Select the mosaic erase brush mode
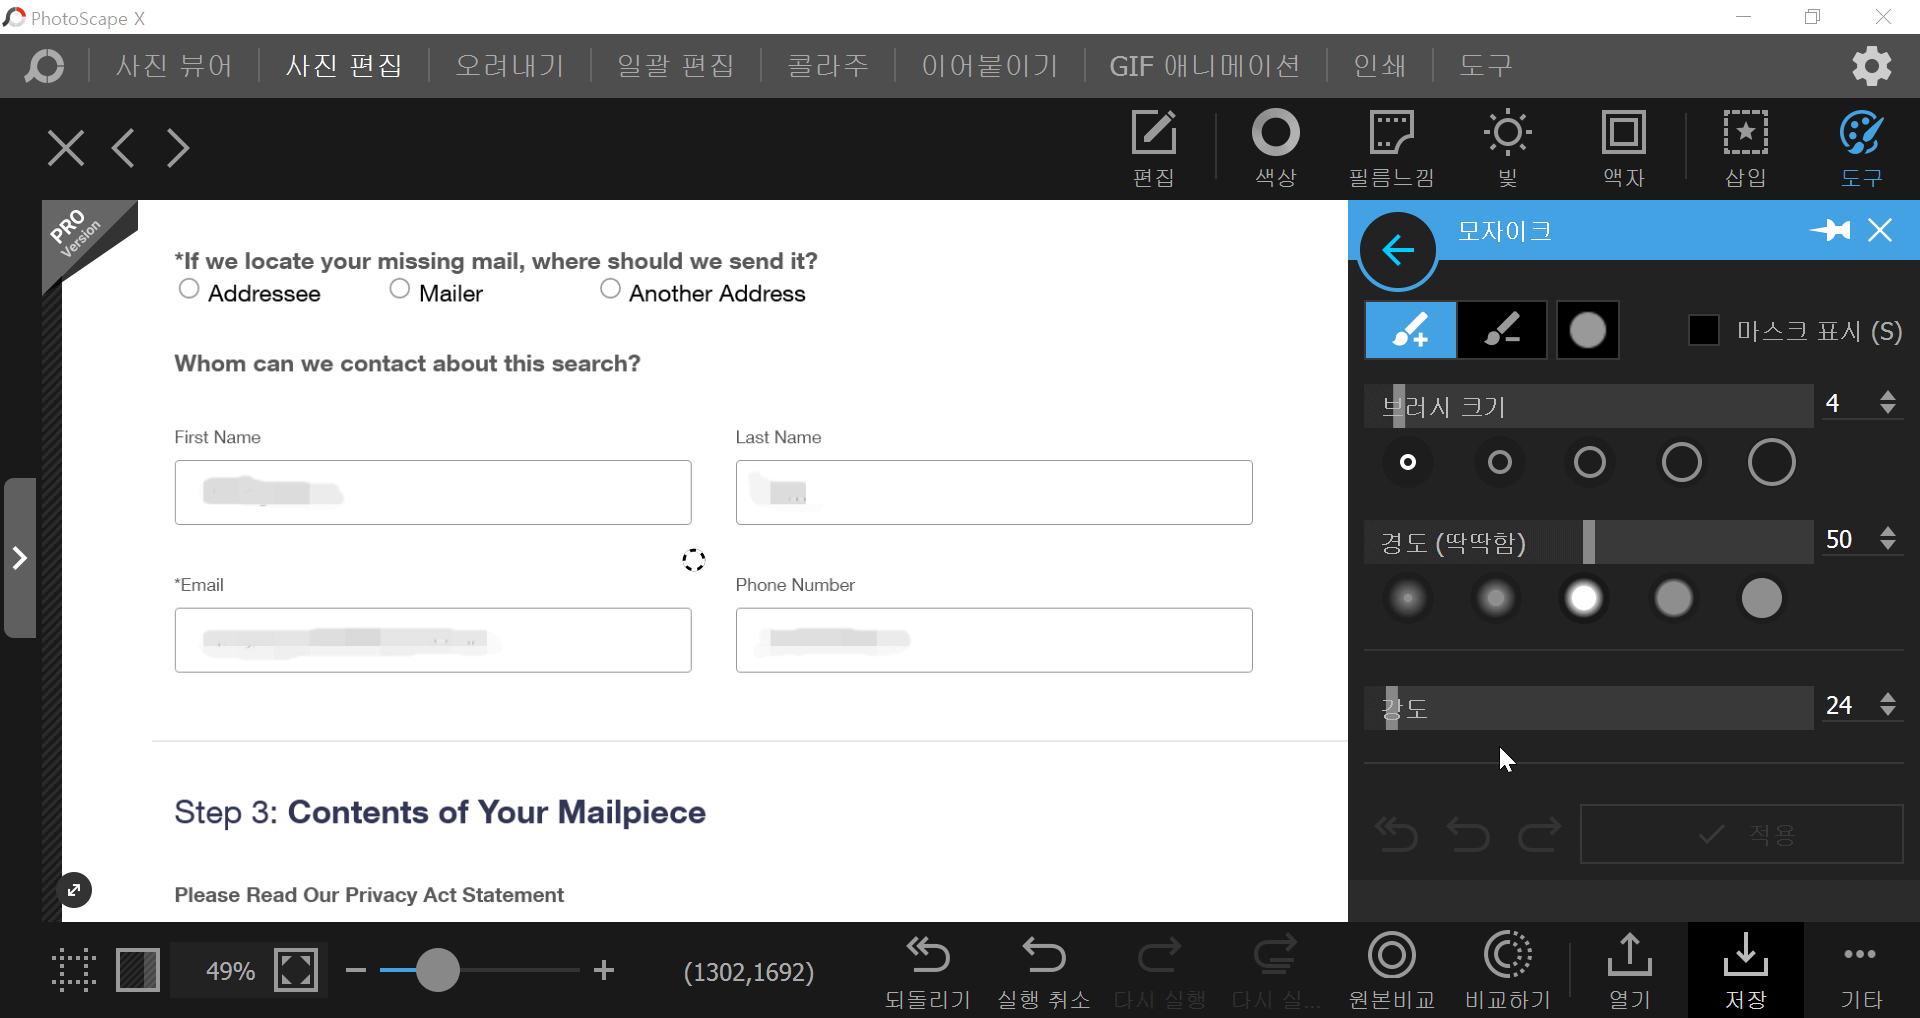Image resolution: width=1920 pixels, height=1018 pixels. (1502, 330)
